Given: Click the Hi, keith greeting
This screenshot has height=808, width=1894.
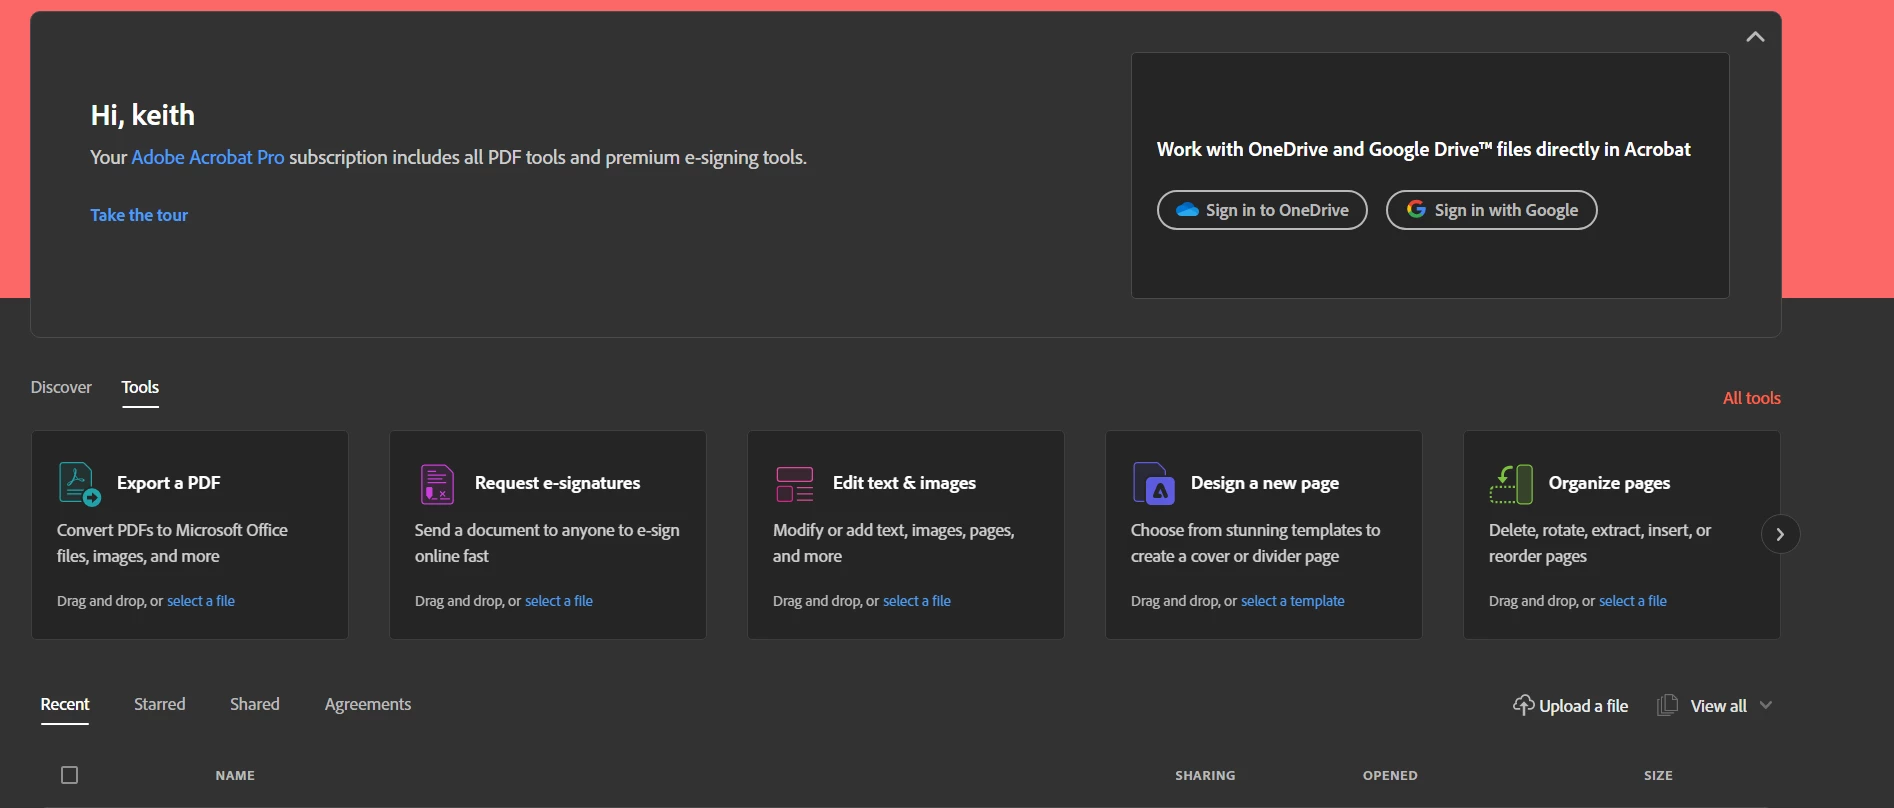Looking at the screenshot, I should (x=143, y=115).
